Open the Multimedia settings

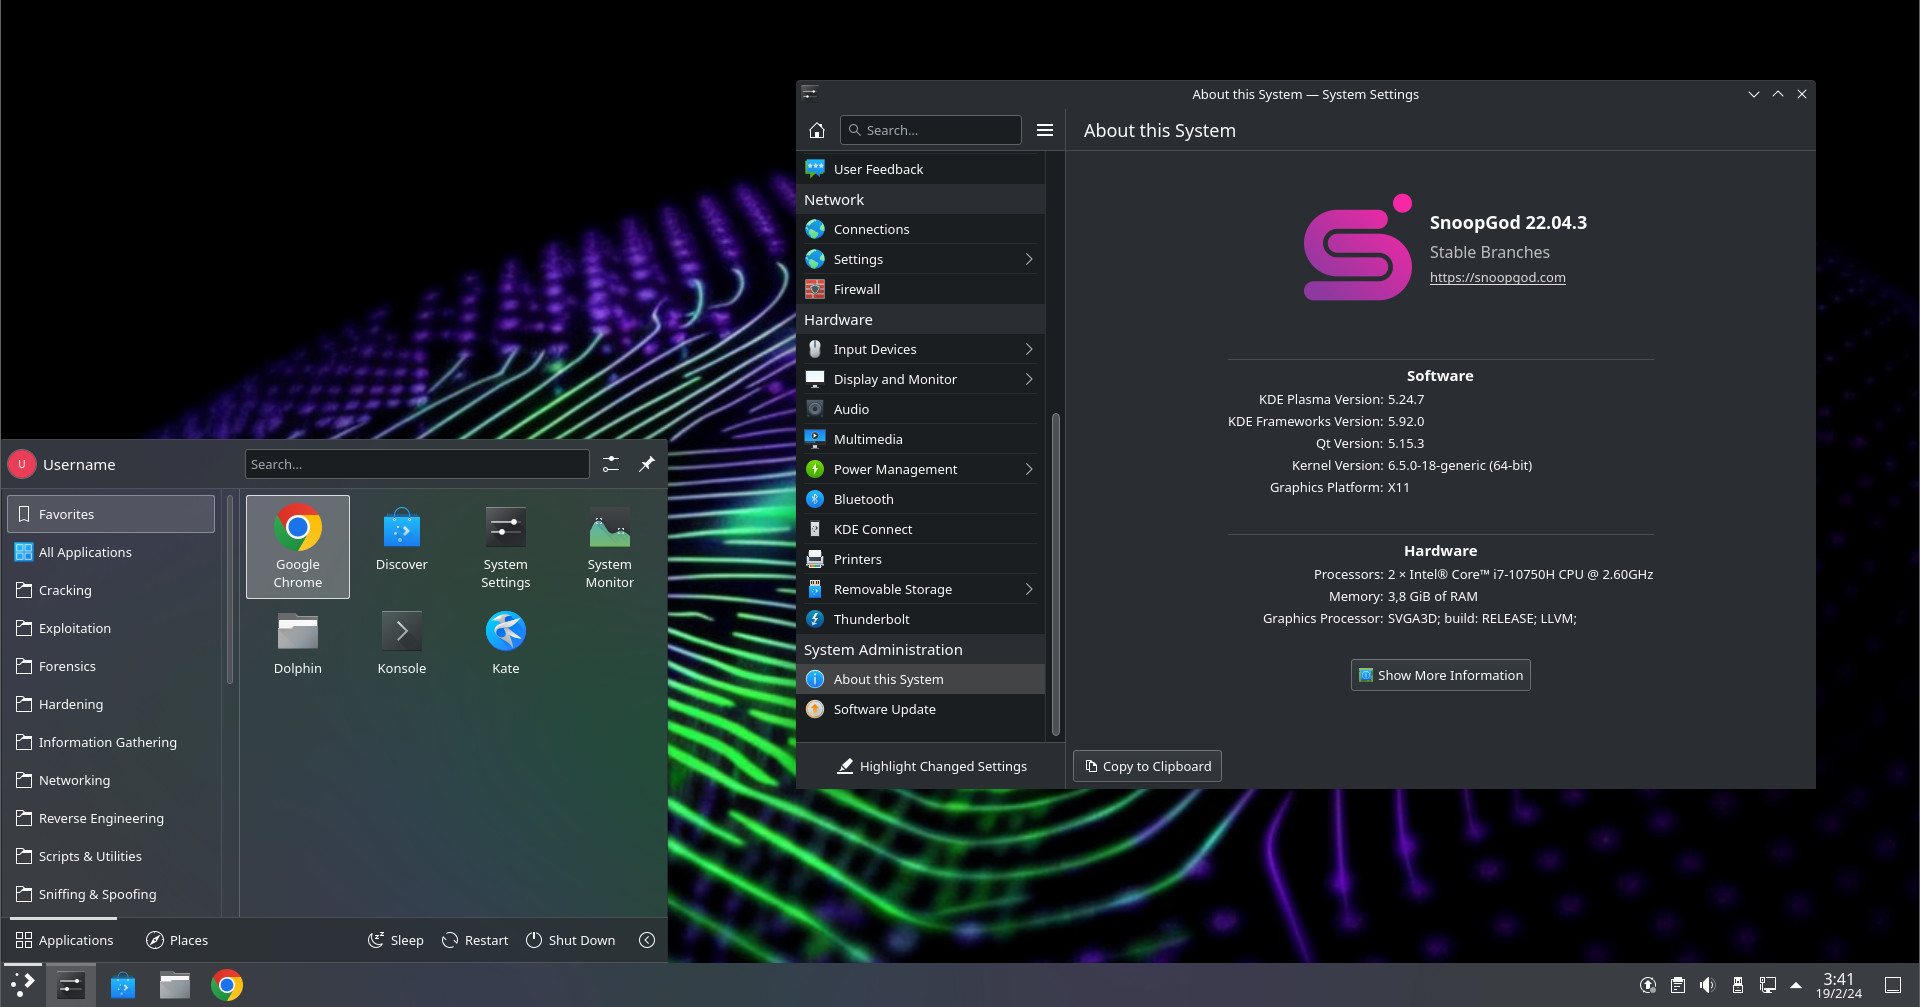[920, 439]
